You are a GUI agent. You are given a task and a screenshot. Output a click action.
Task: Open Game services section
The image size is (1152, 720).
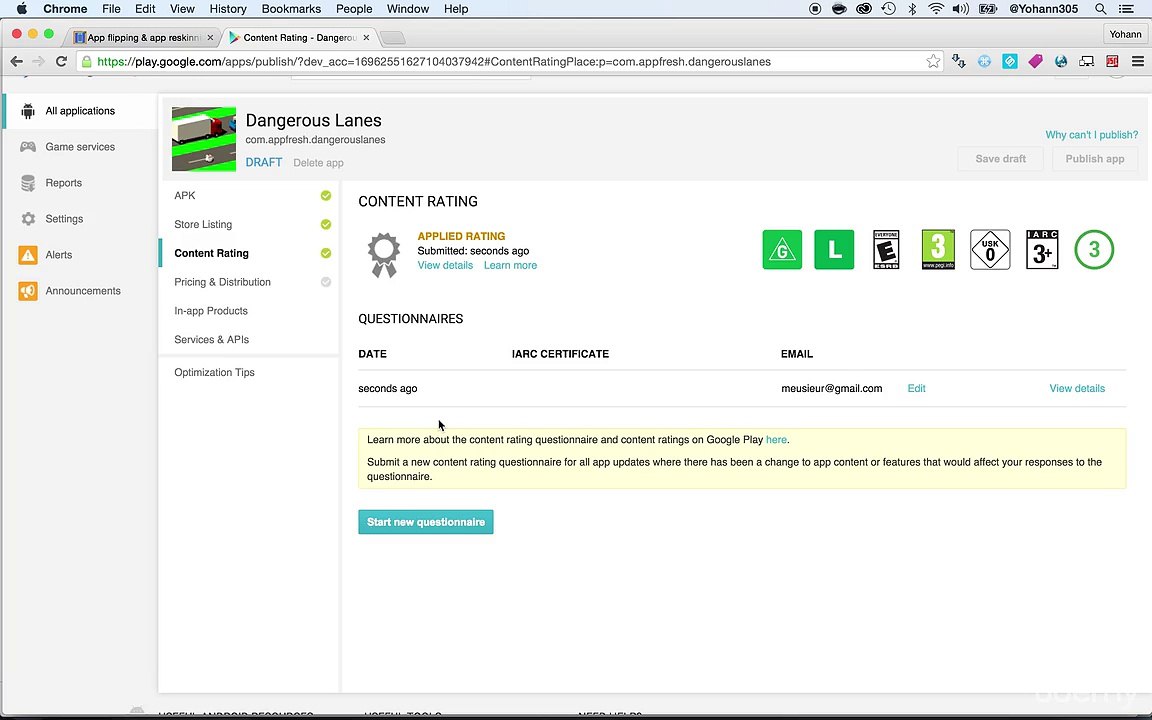[79, 147]
